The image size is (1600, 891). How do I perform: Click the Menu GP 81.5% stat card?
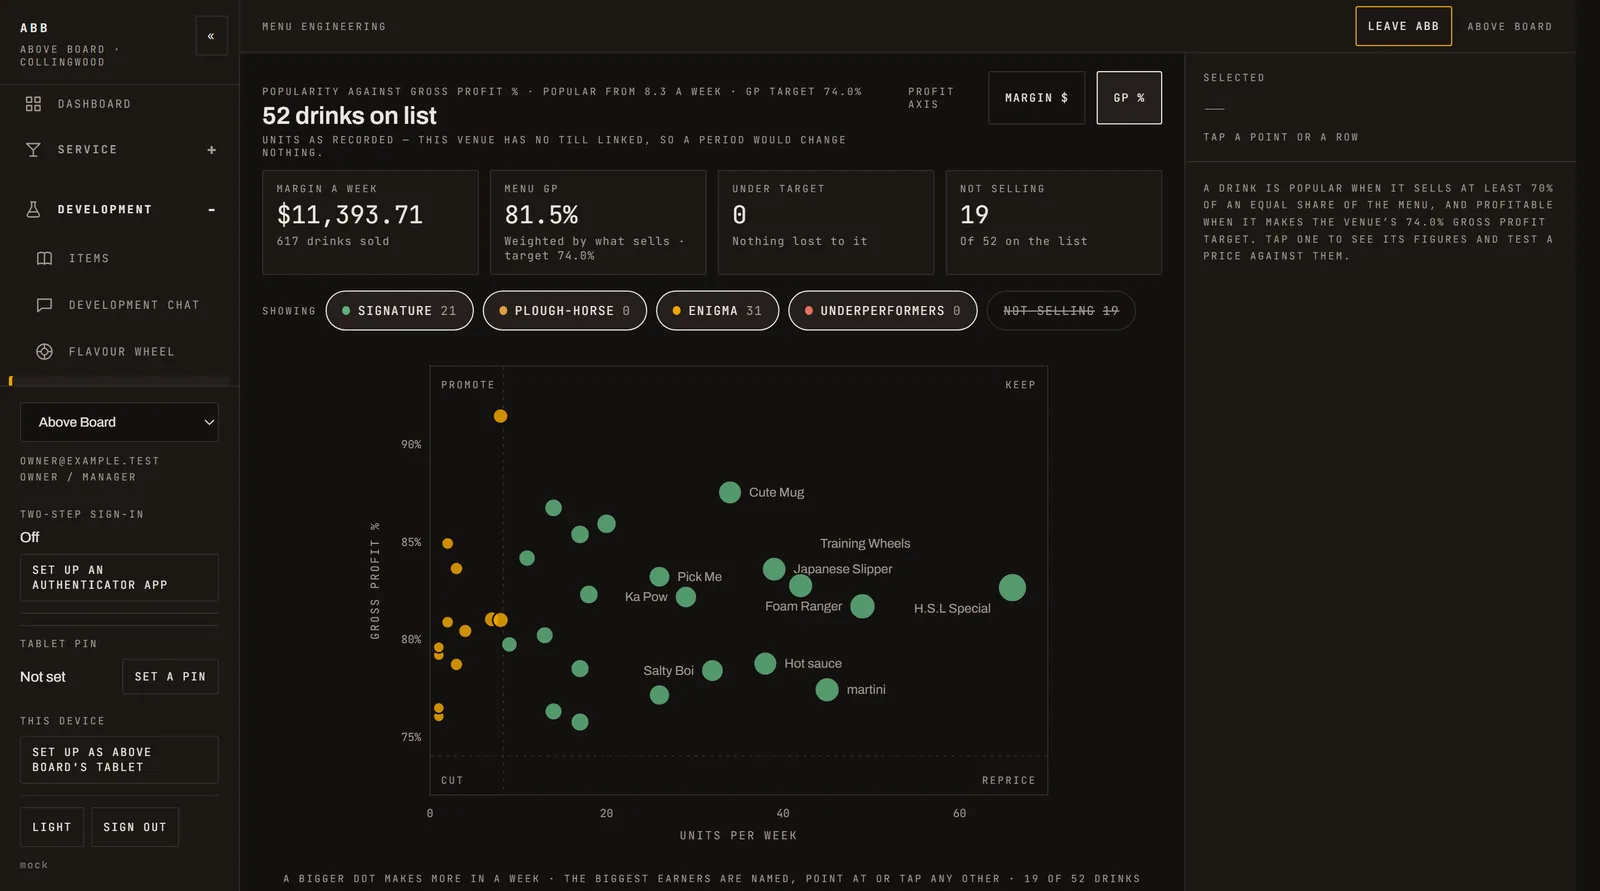click(x=598, y=222)
